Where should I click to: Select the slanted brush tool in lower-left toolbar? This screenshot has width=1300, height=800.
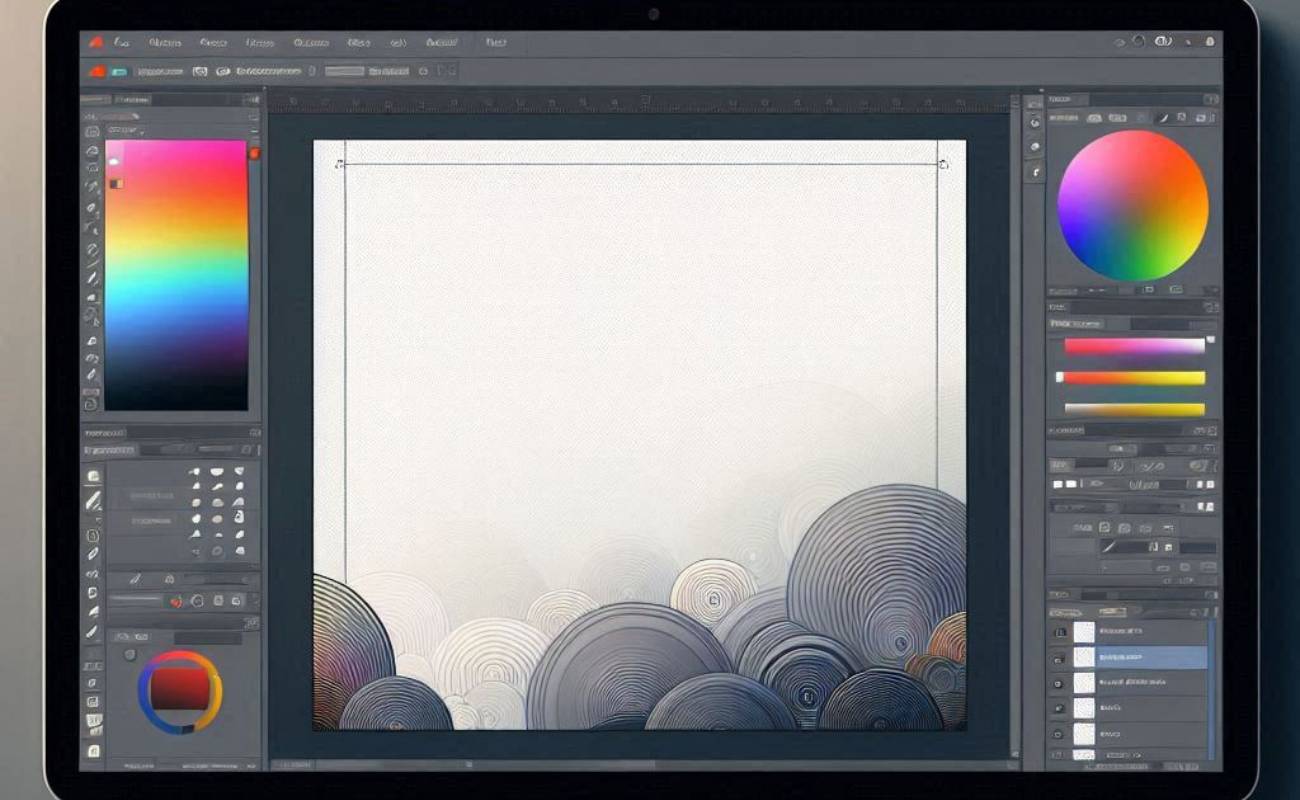[93, 500]
